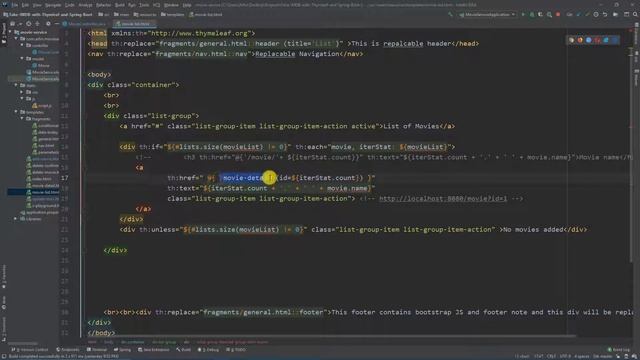Click the Debug bug icon in toolbar

click(532, 15)
